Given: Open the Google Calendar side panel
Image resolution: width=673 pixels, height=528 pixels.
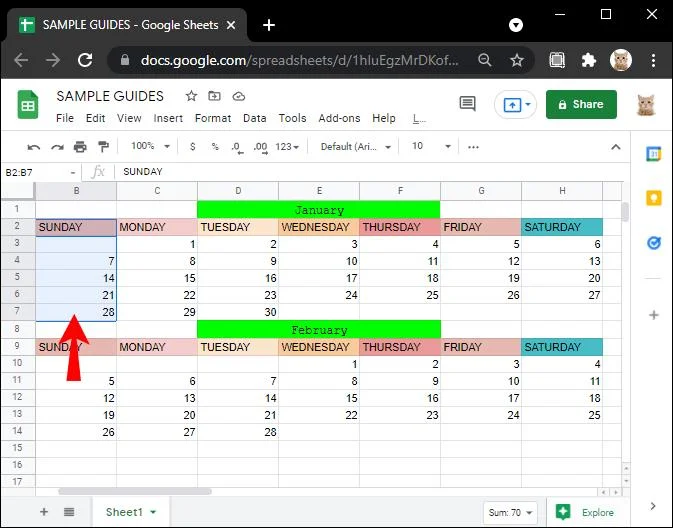Looking at the screenshot, I should (653, 154).
